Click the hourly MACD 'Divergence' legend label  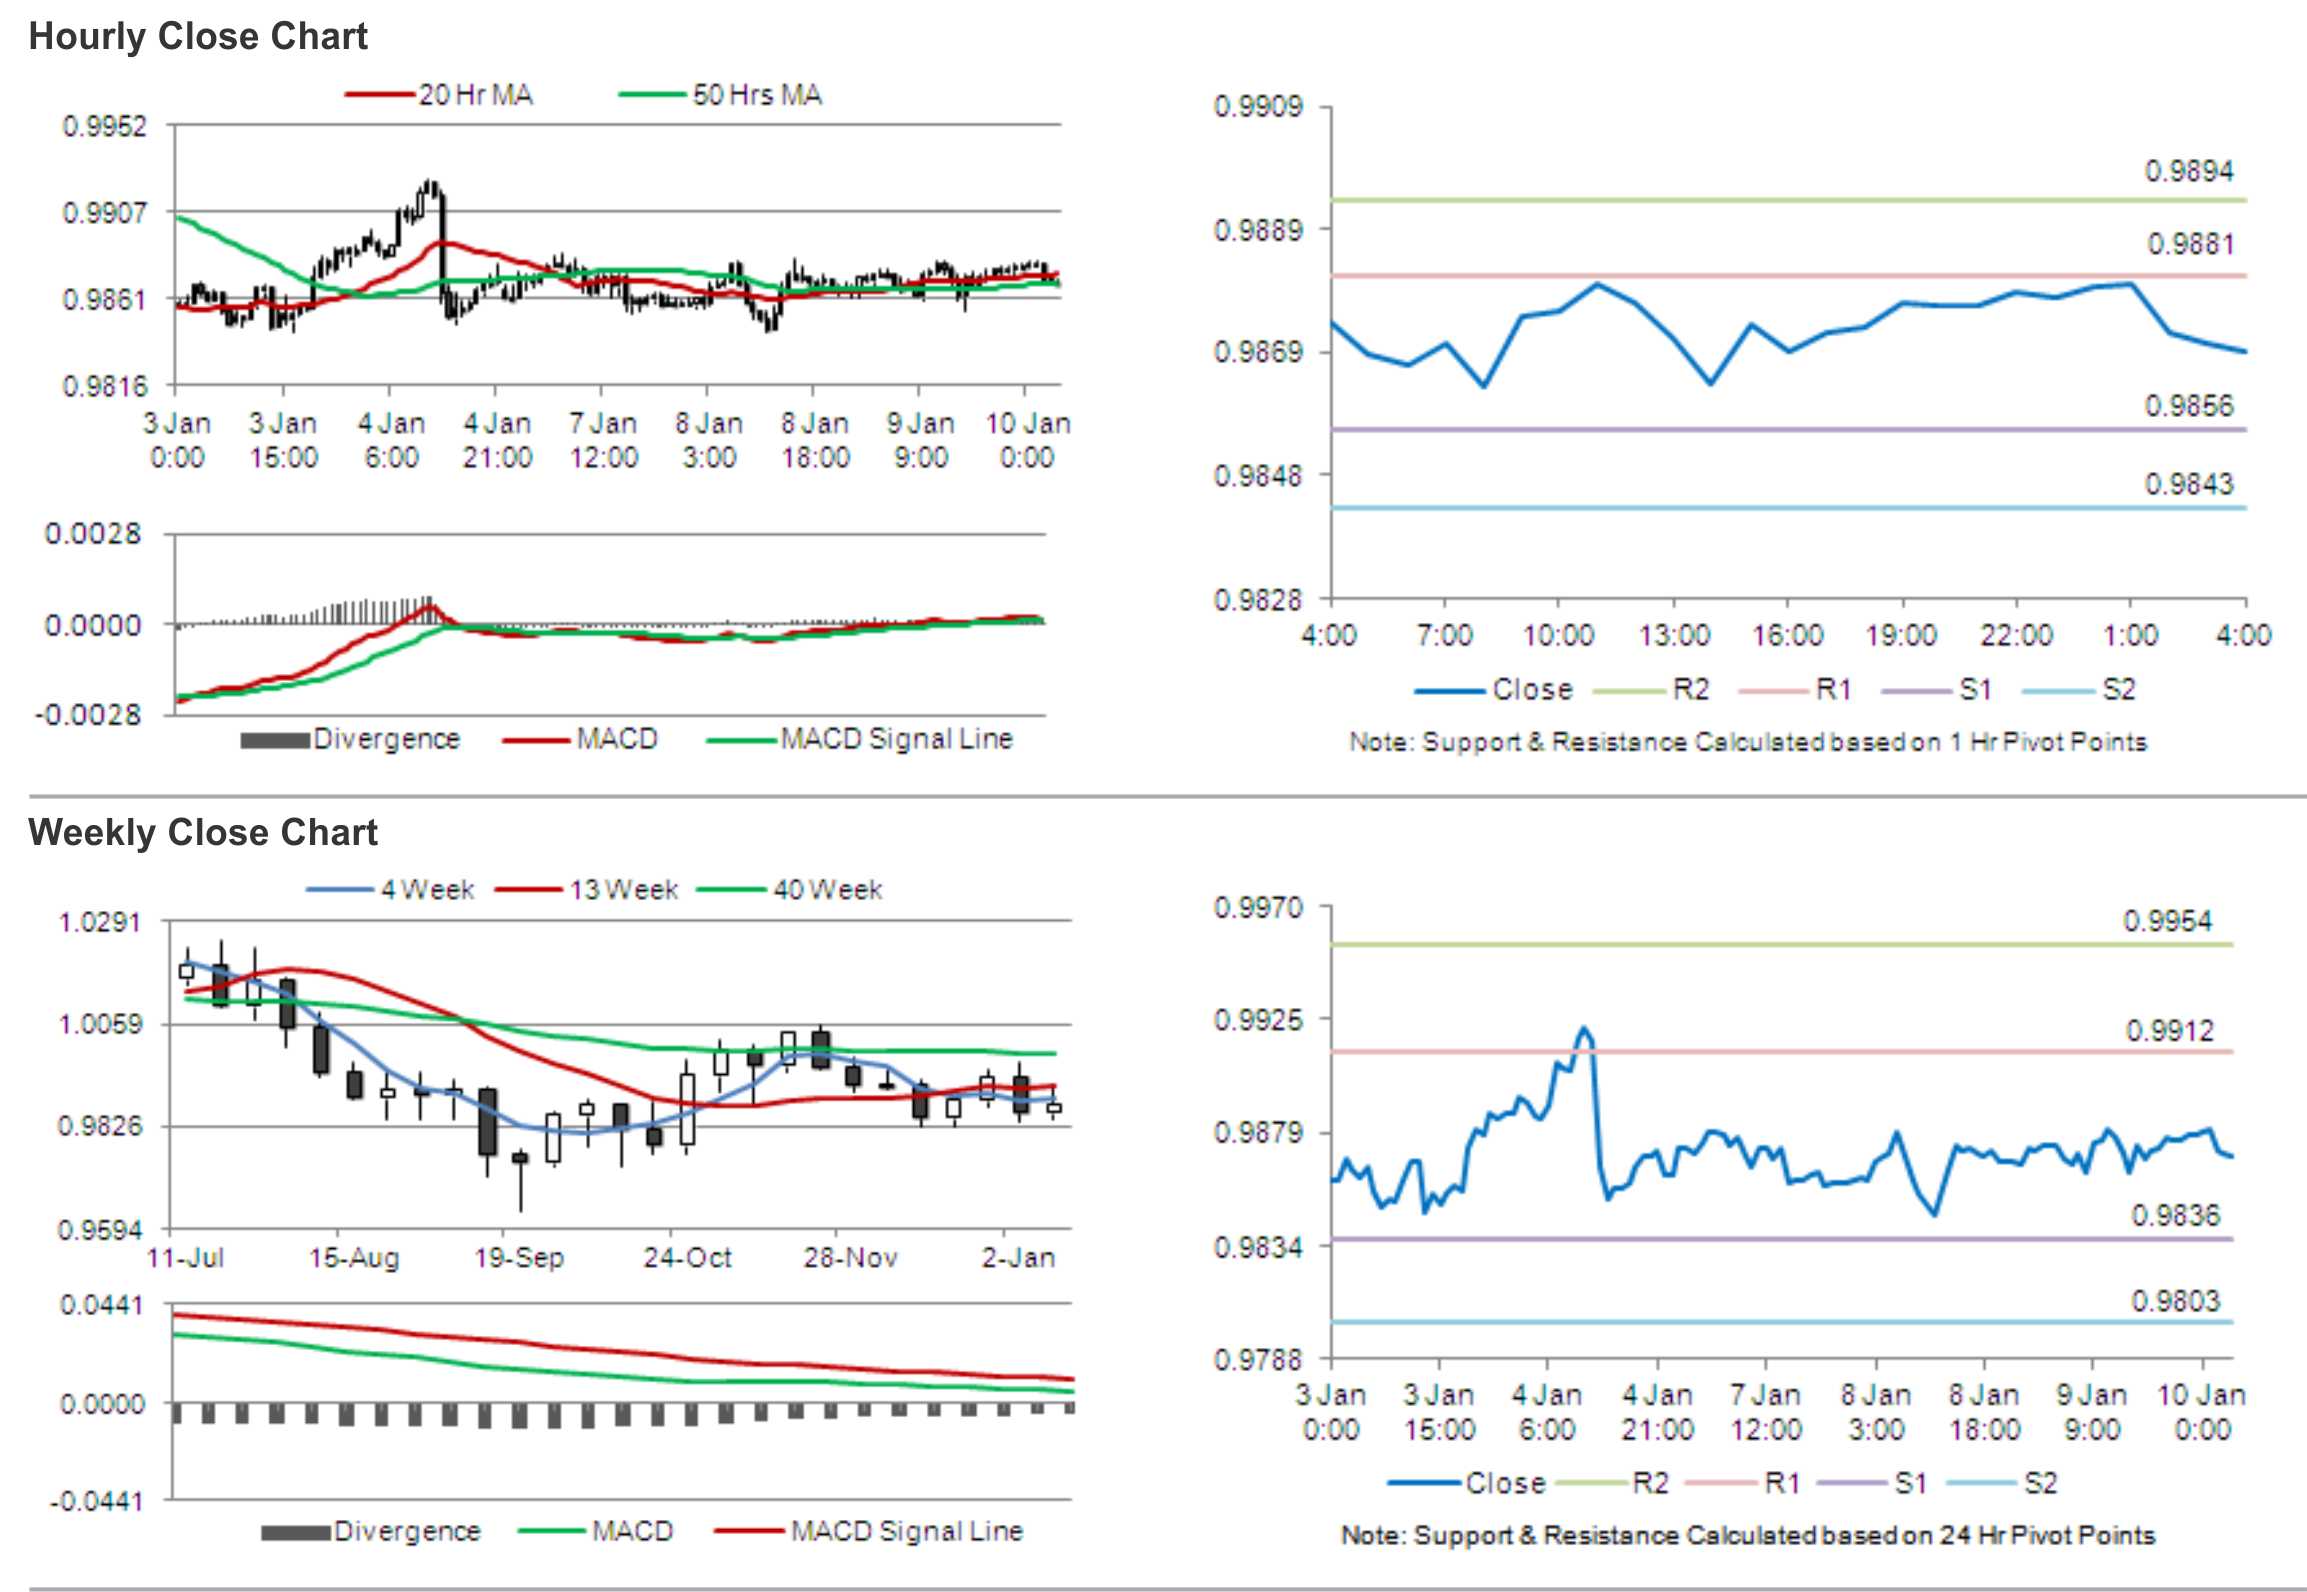pos(386,739)
